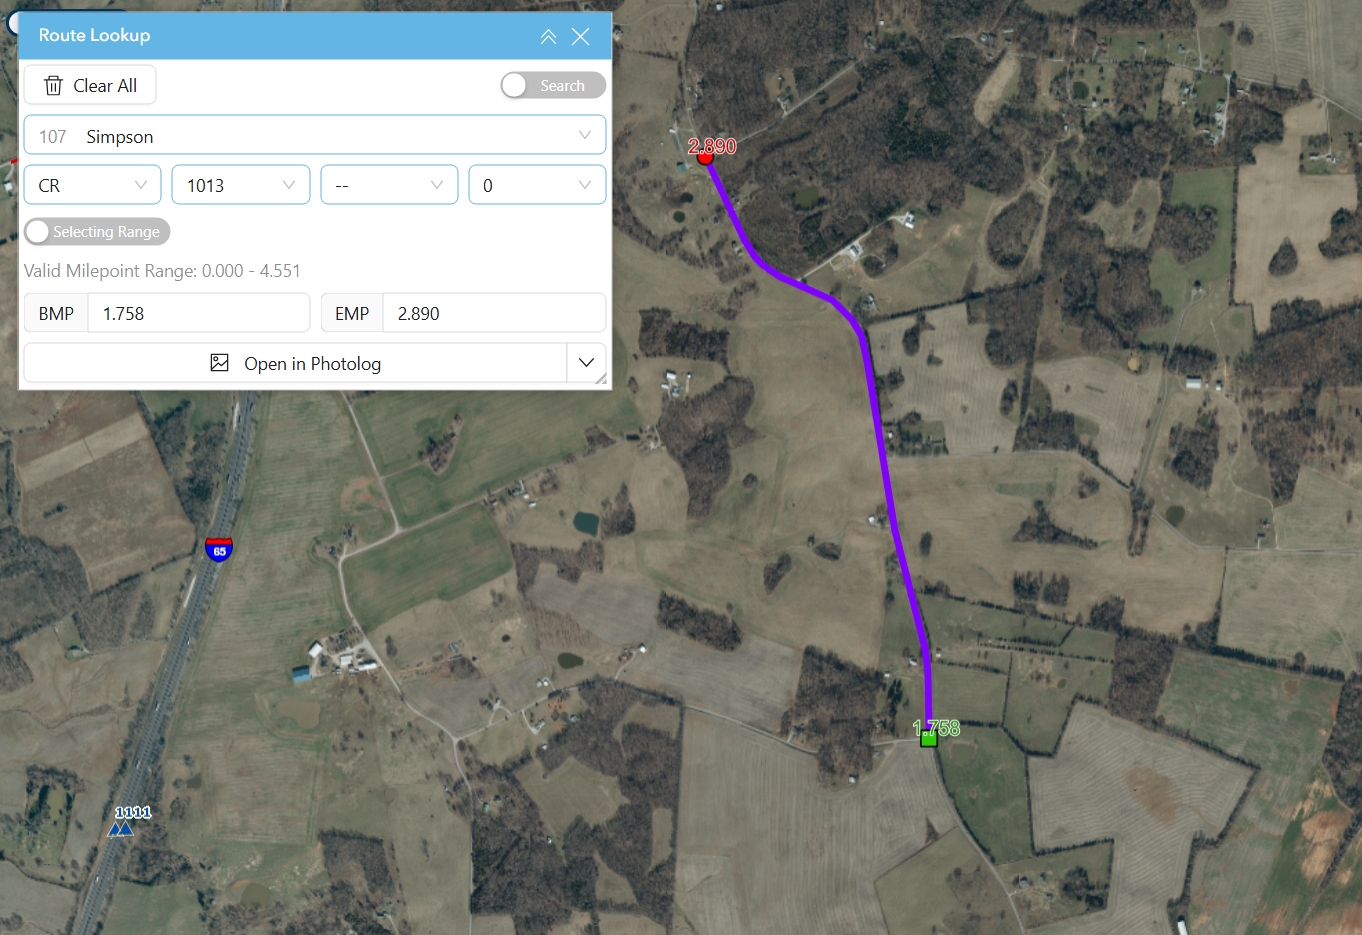Toggle the Search switch on
The height and width of the screenshot is (935, 1362).
(553, 86)
